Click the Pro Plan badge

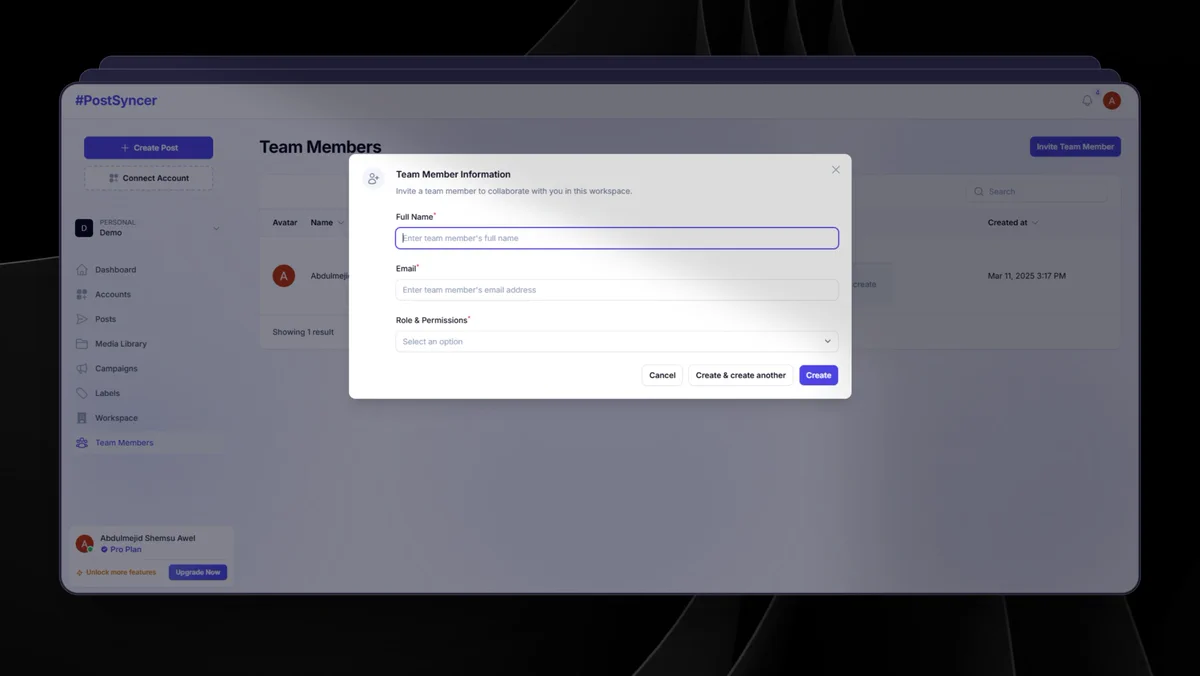[121, 550]
